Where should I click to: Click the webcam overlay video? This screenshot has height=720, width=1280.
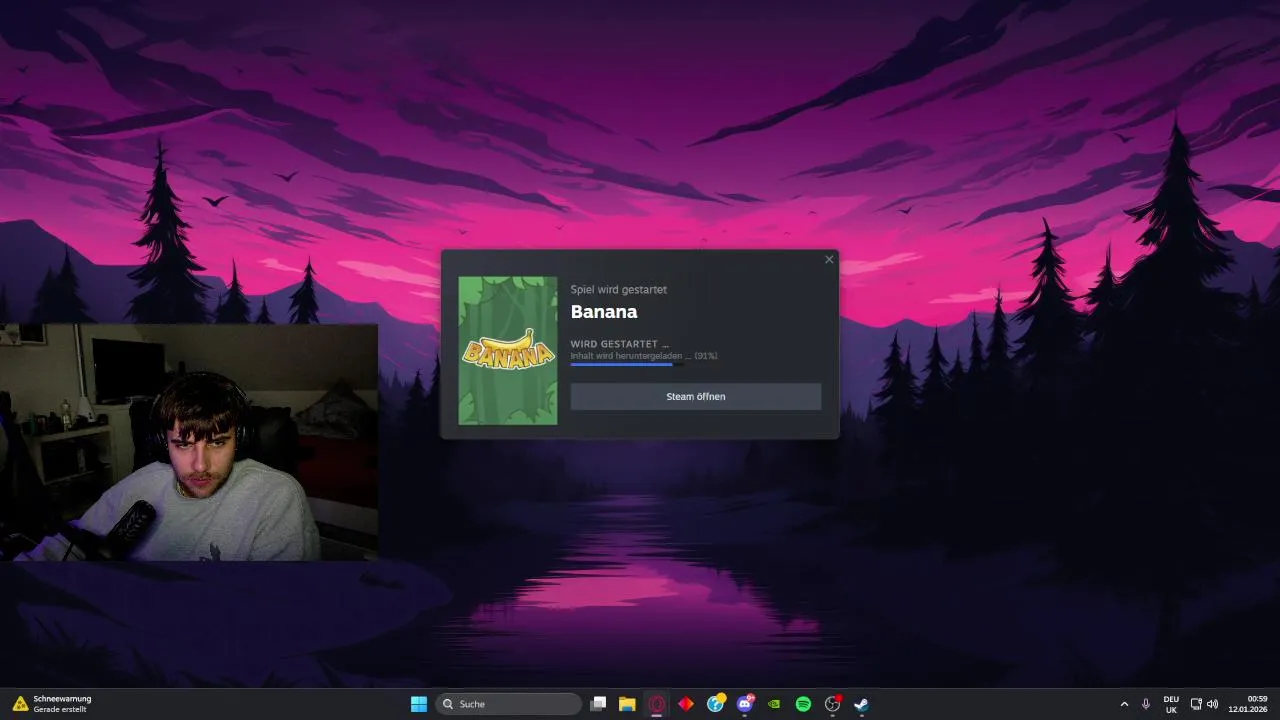(x=189, y=442)
